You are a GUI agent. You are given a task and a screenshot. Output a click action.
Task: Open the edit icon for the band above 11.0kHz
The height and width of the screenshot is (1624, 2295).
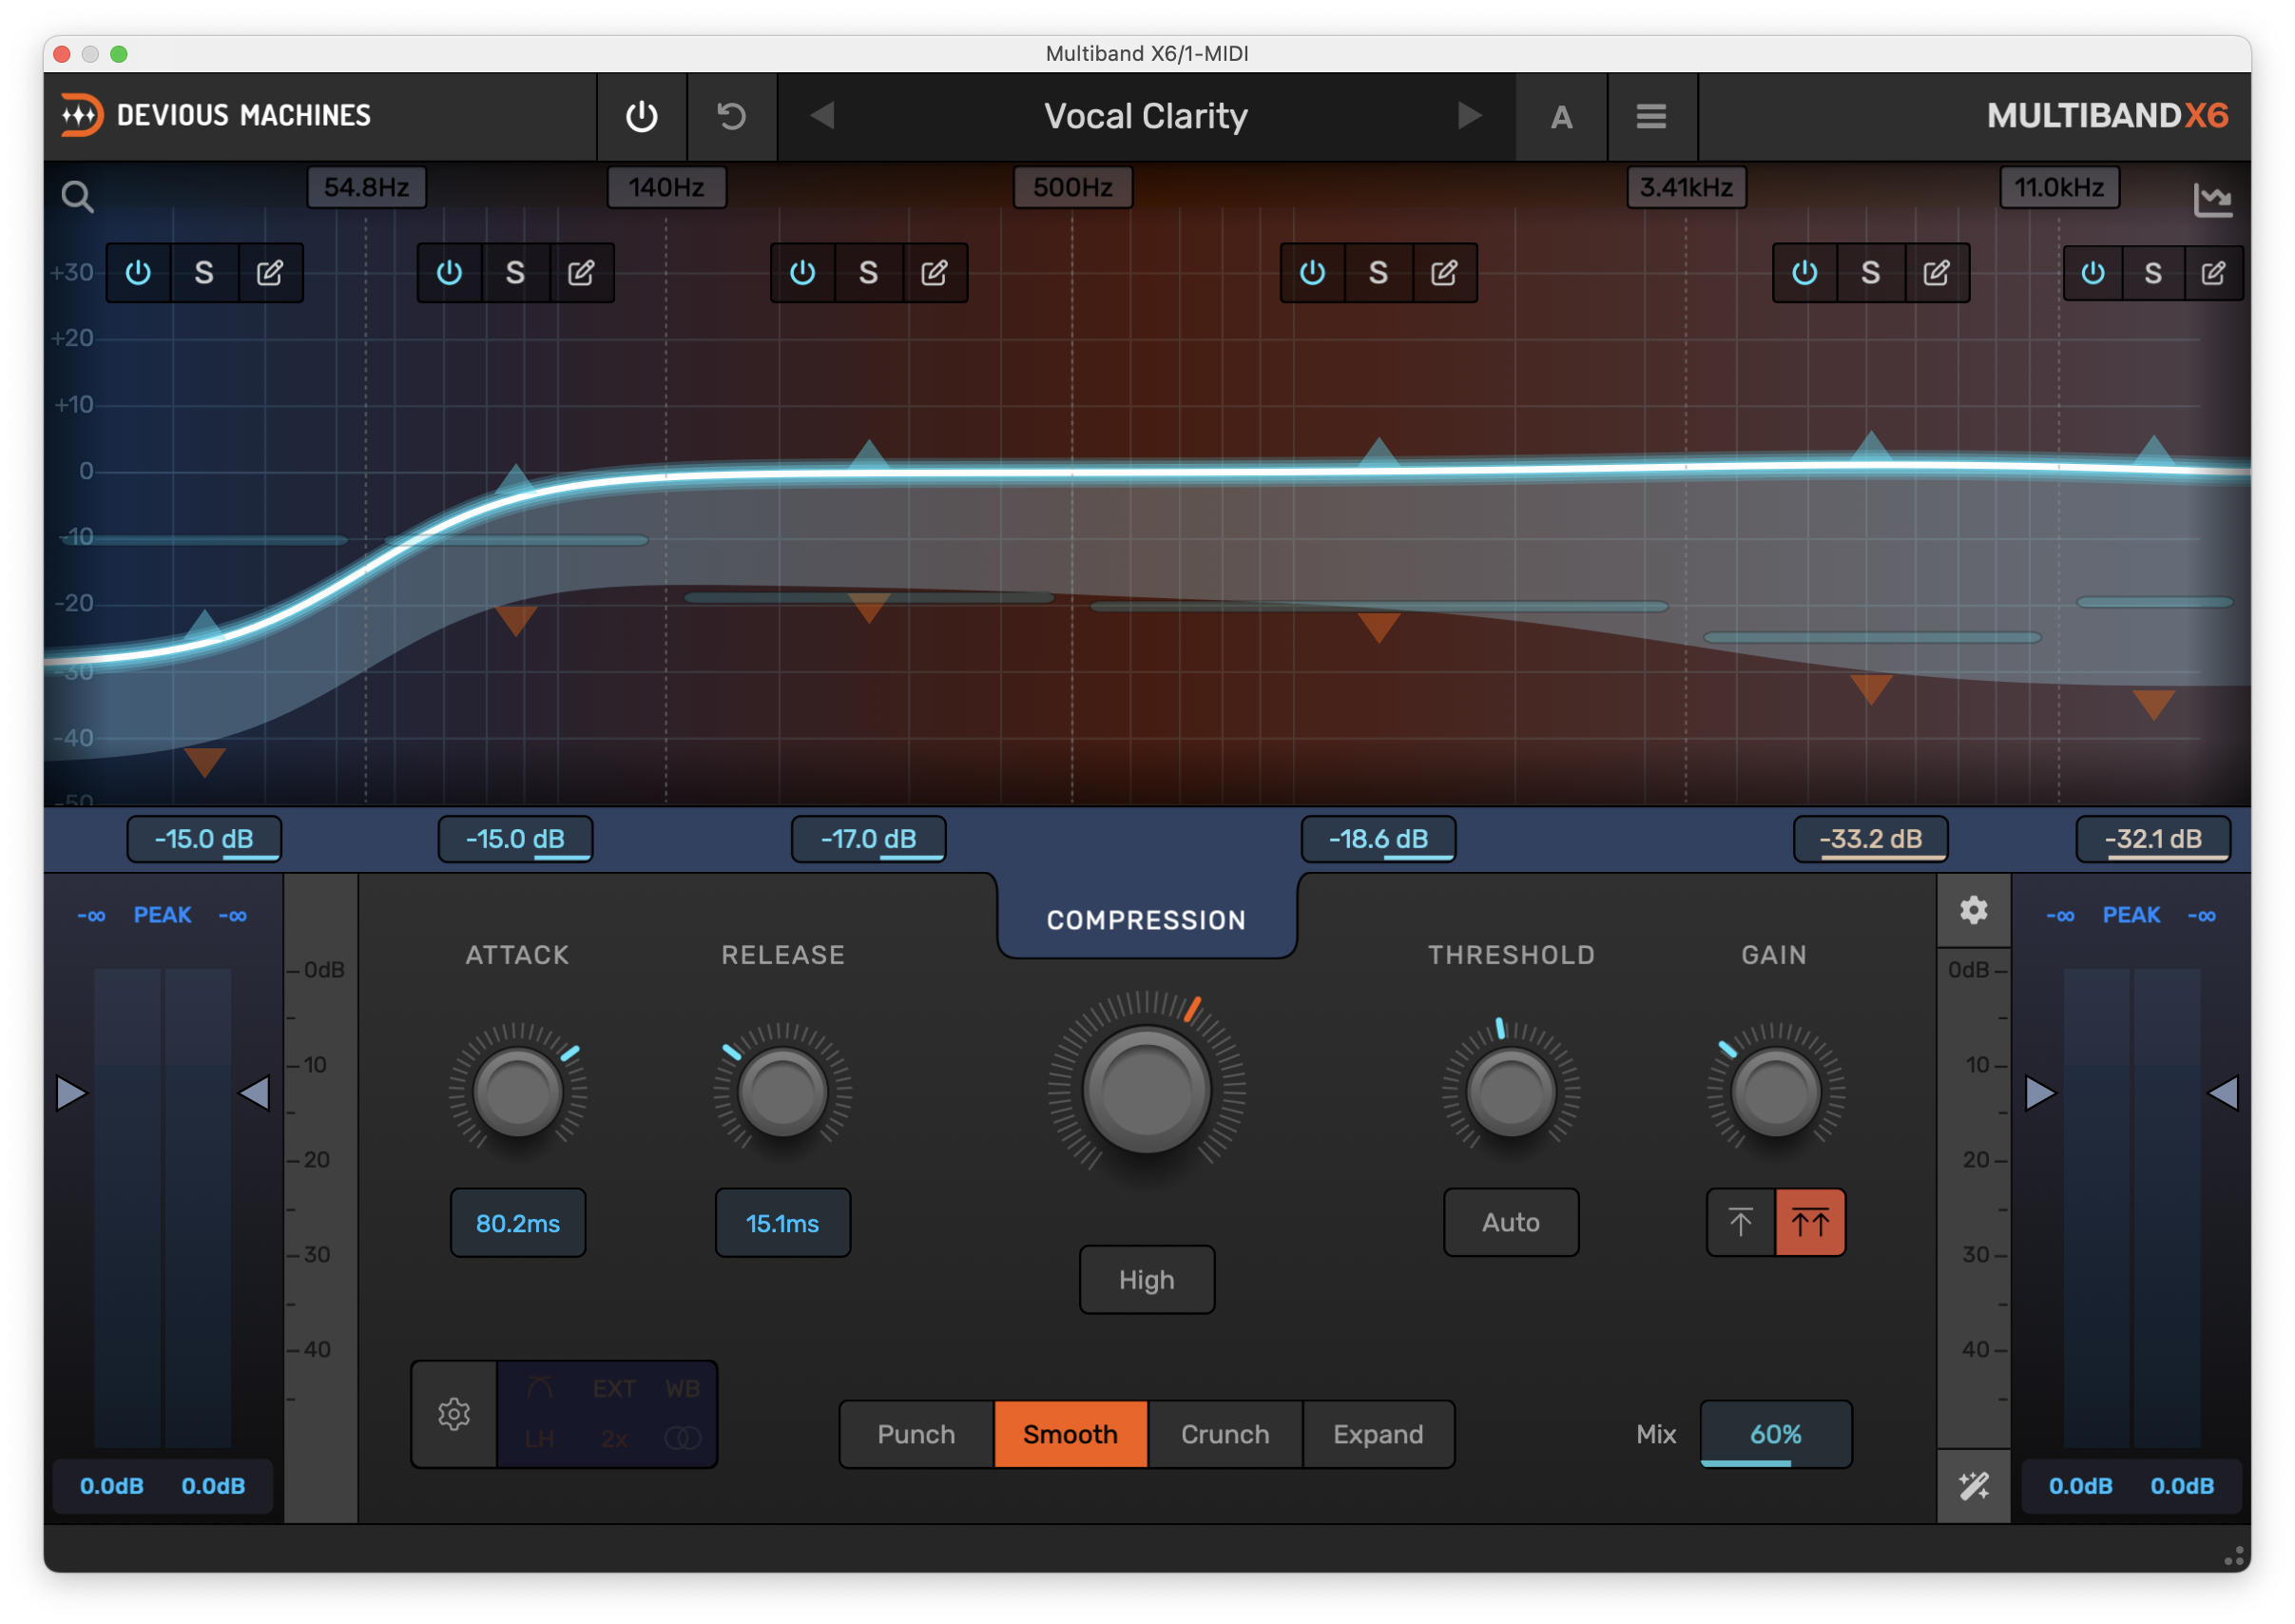(x=2213, y=273)
